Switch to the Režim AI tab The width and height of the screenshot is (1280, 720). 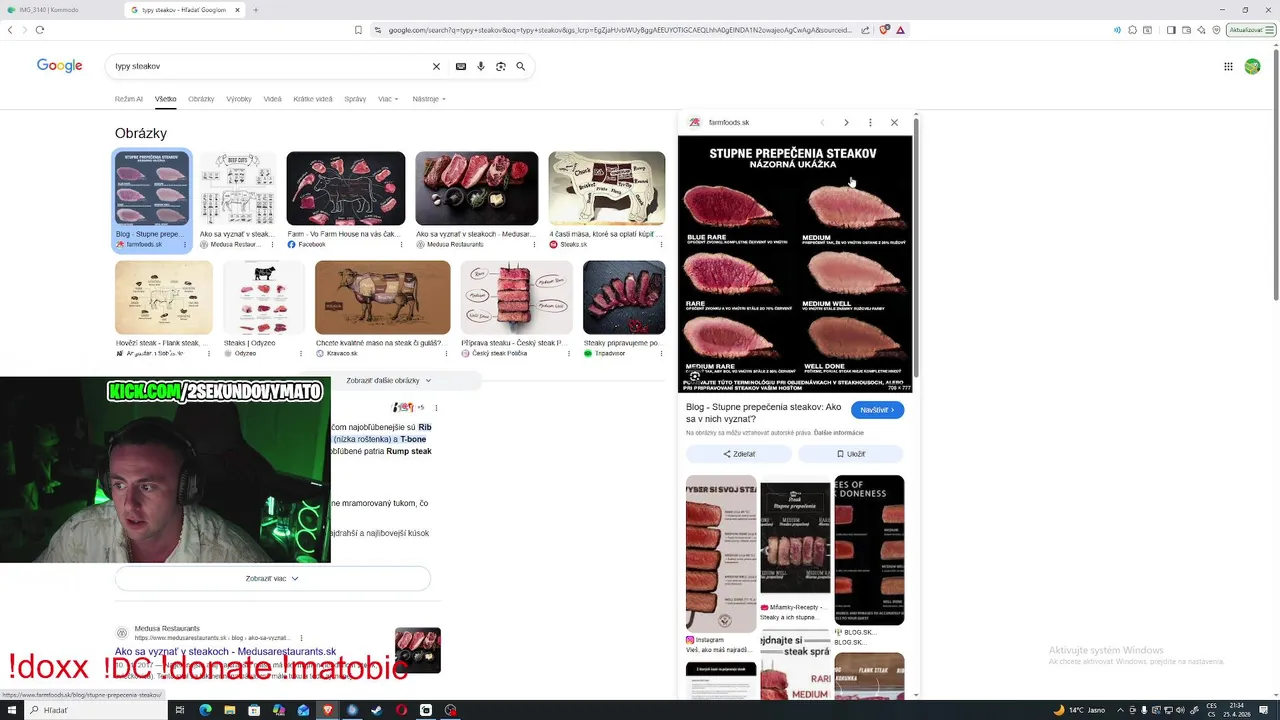pos(129,99)
